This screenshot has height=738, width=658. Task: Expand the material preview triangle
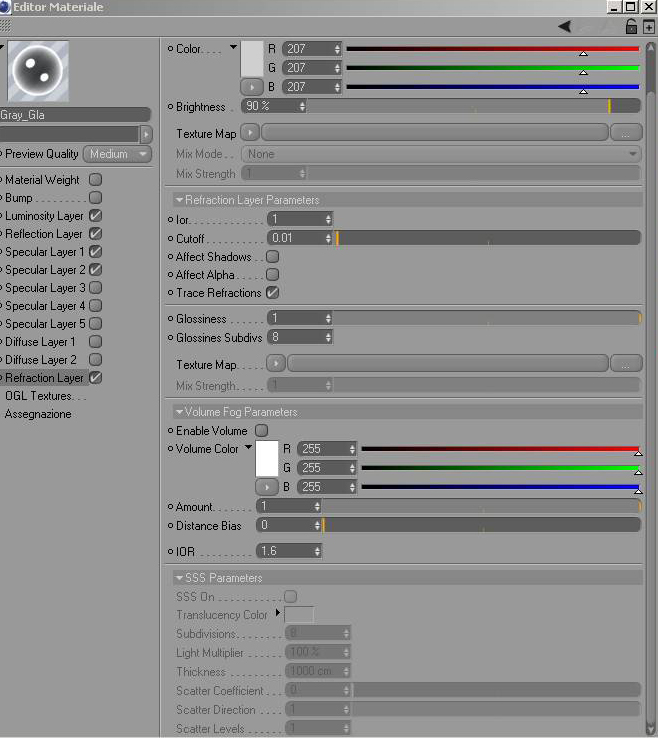coord(2,46)
